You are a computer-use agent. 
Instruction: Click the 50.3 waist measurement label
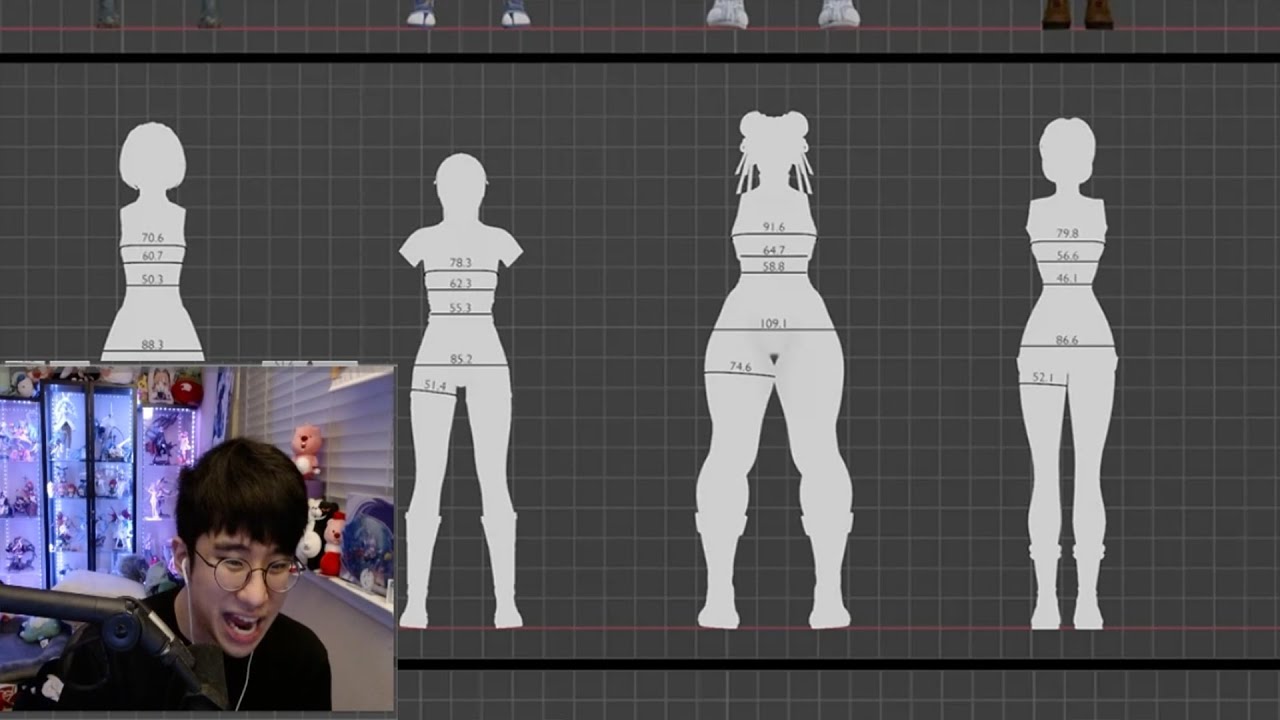point(153,280)
